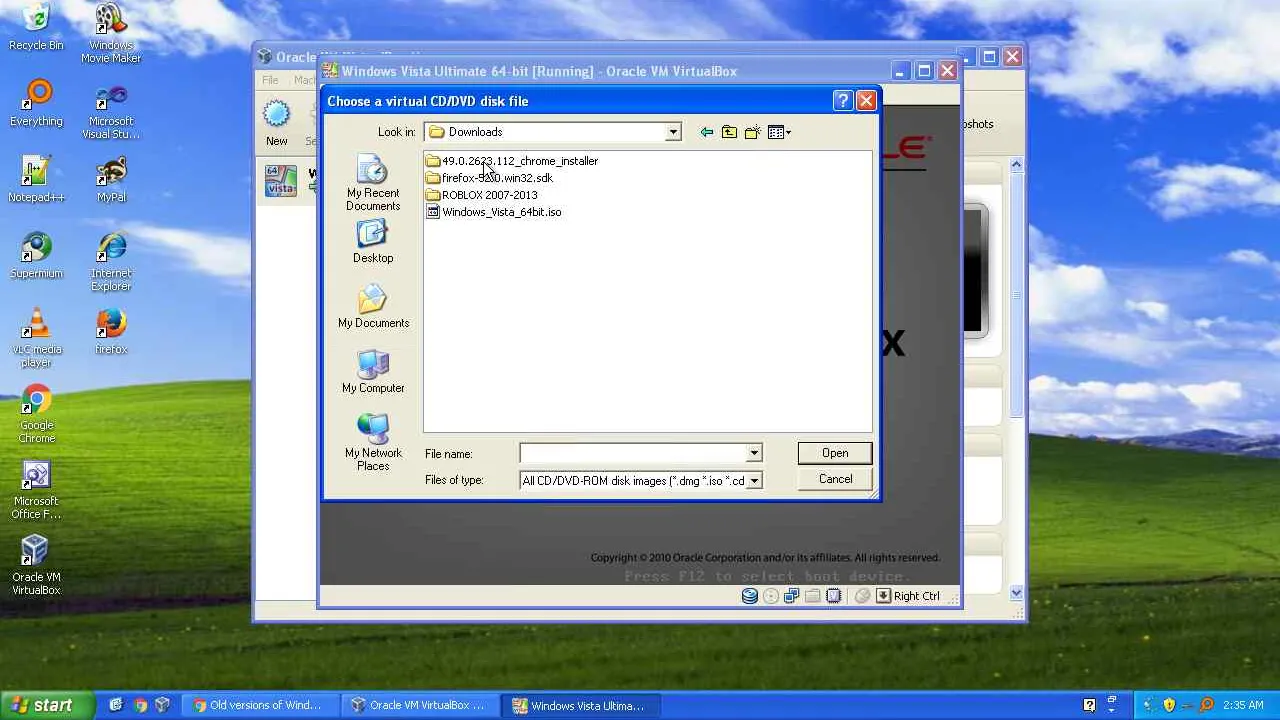
Task: Click the help question icon on taskbar
Action: (1089, 705)
